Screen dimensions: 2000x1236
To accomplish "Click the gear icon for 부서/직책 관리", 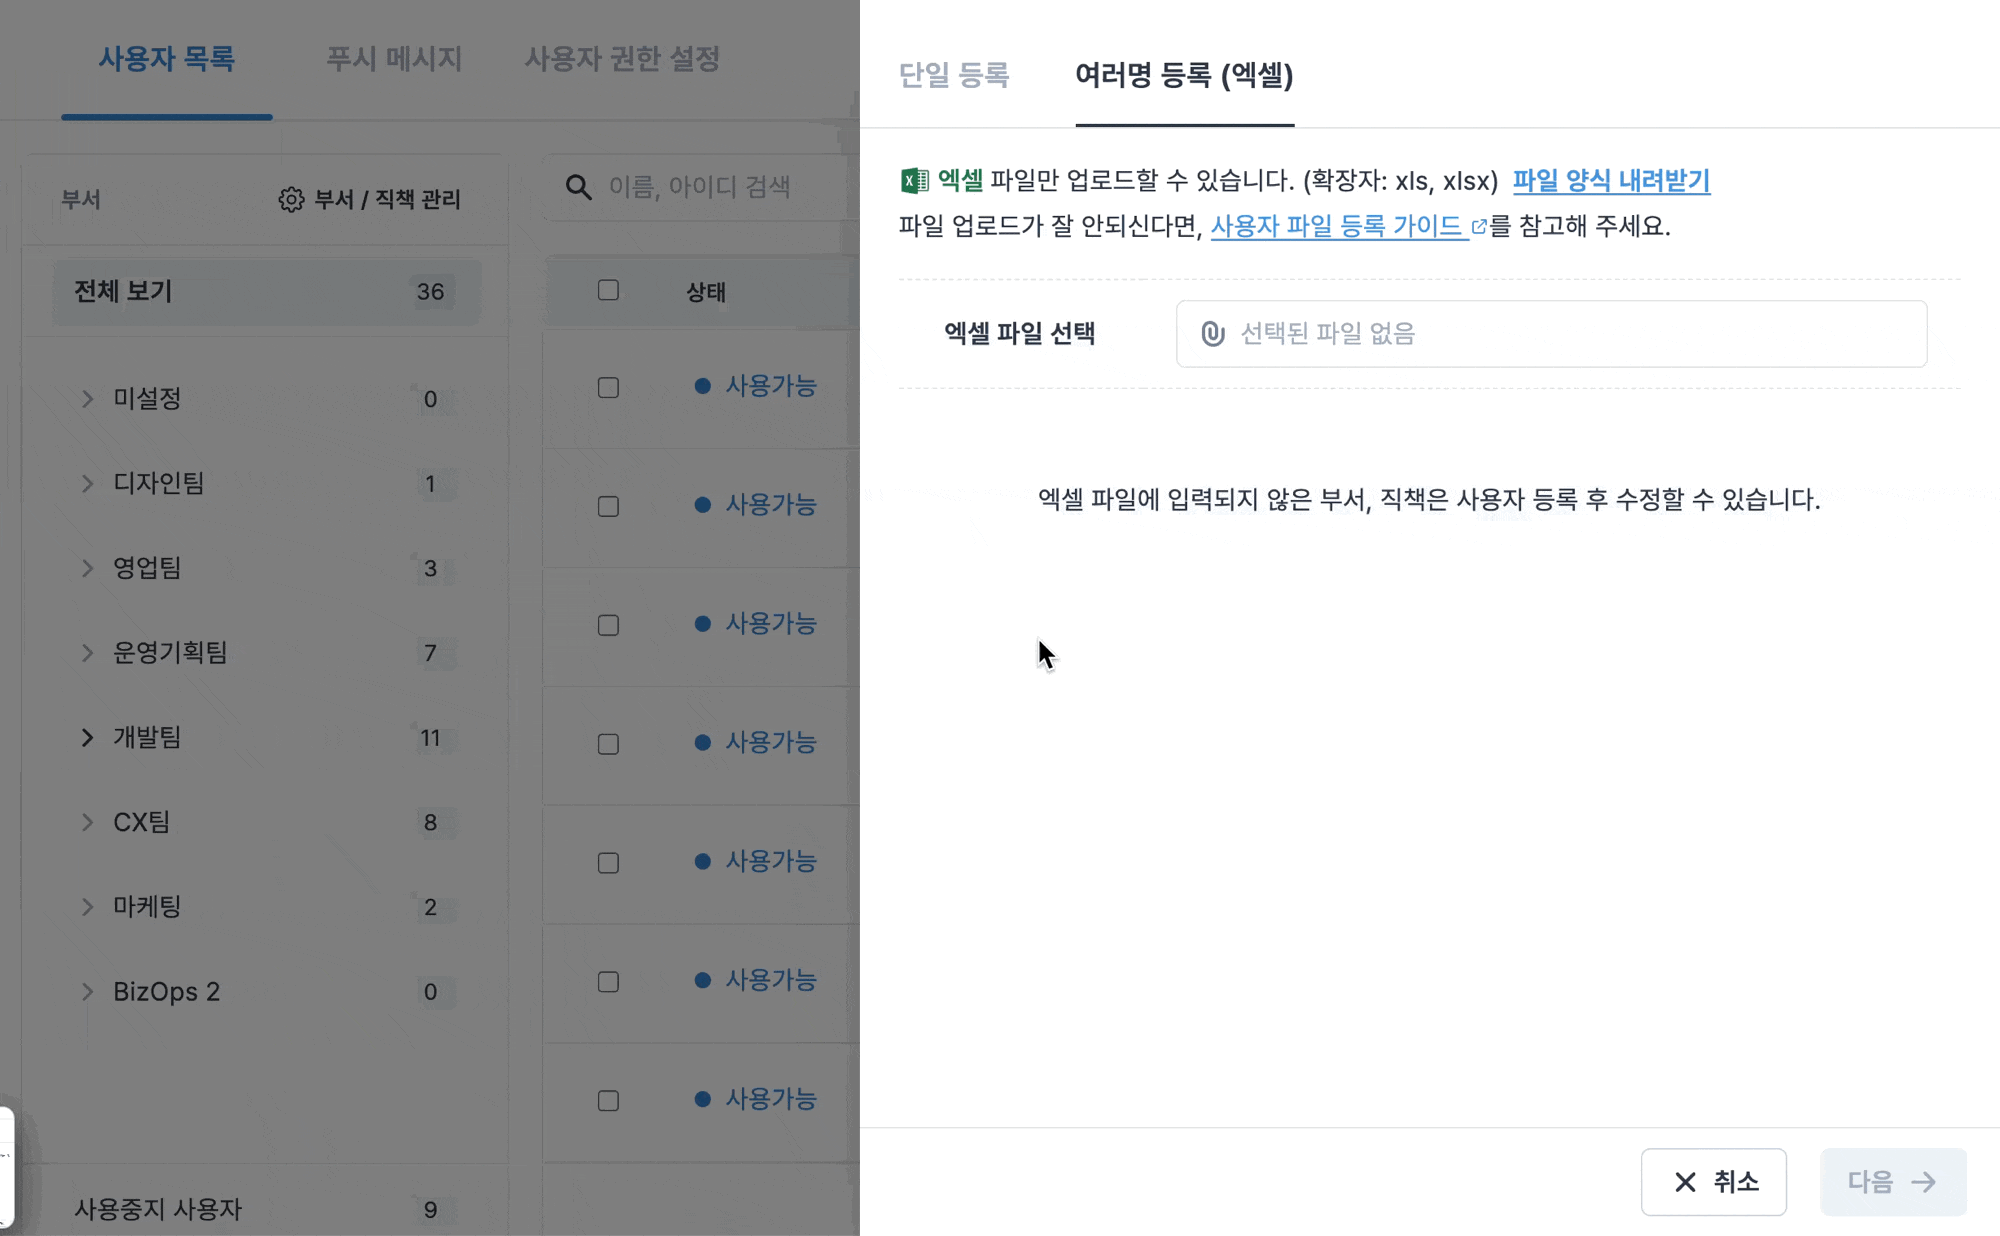I will [291, 200].
